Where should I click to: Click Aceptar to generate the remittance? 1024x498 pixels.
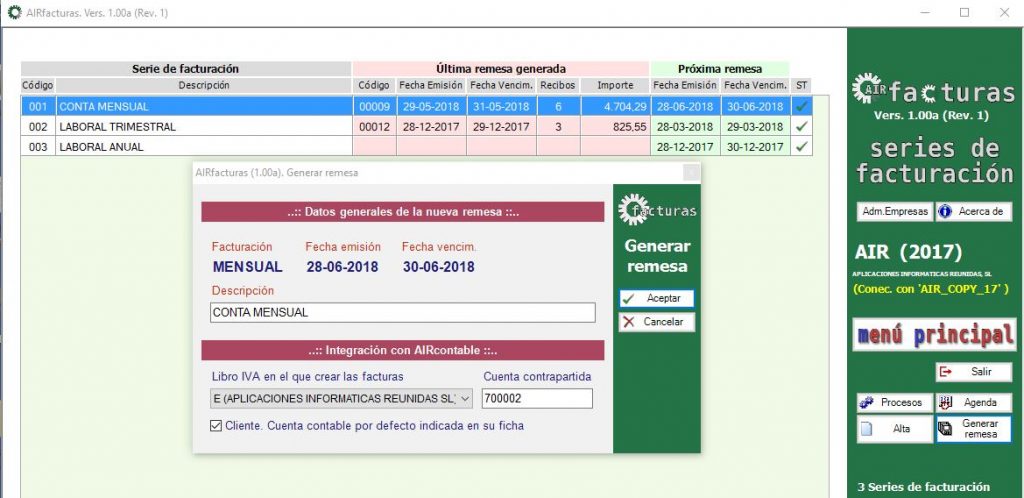656,299
